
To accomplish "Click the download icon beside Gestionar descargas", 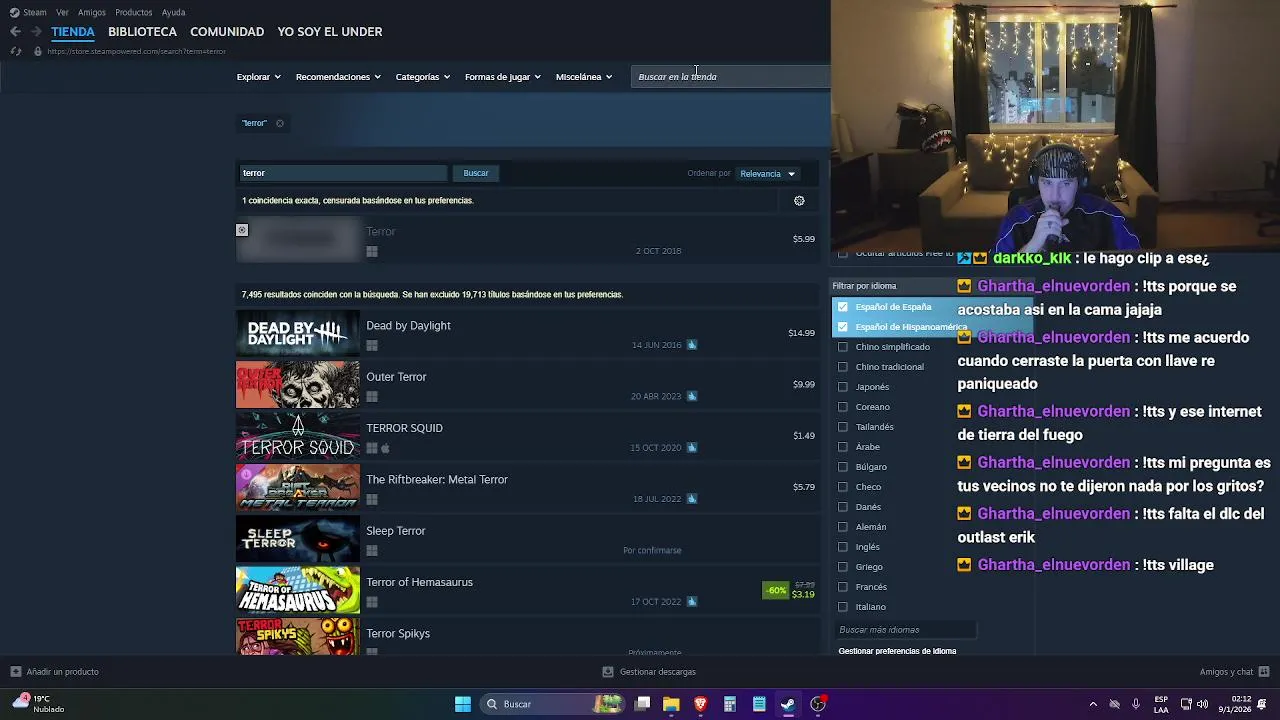I will (x=608, y=672).
